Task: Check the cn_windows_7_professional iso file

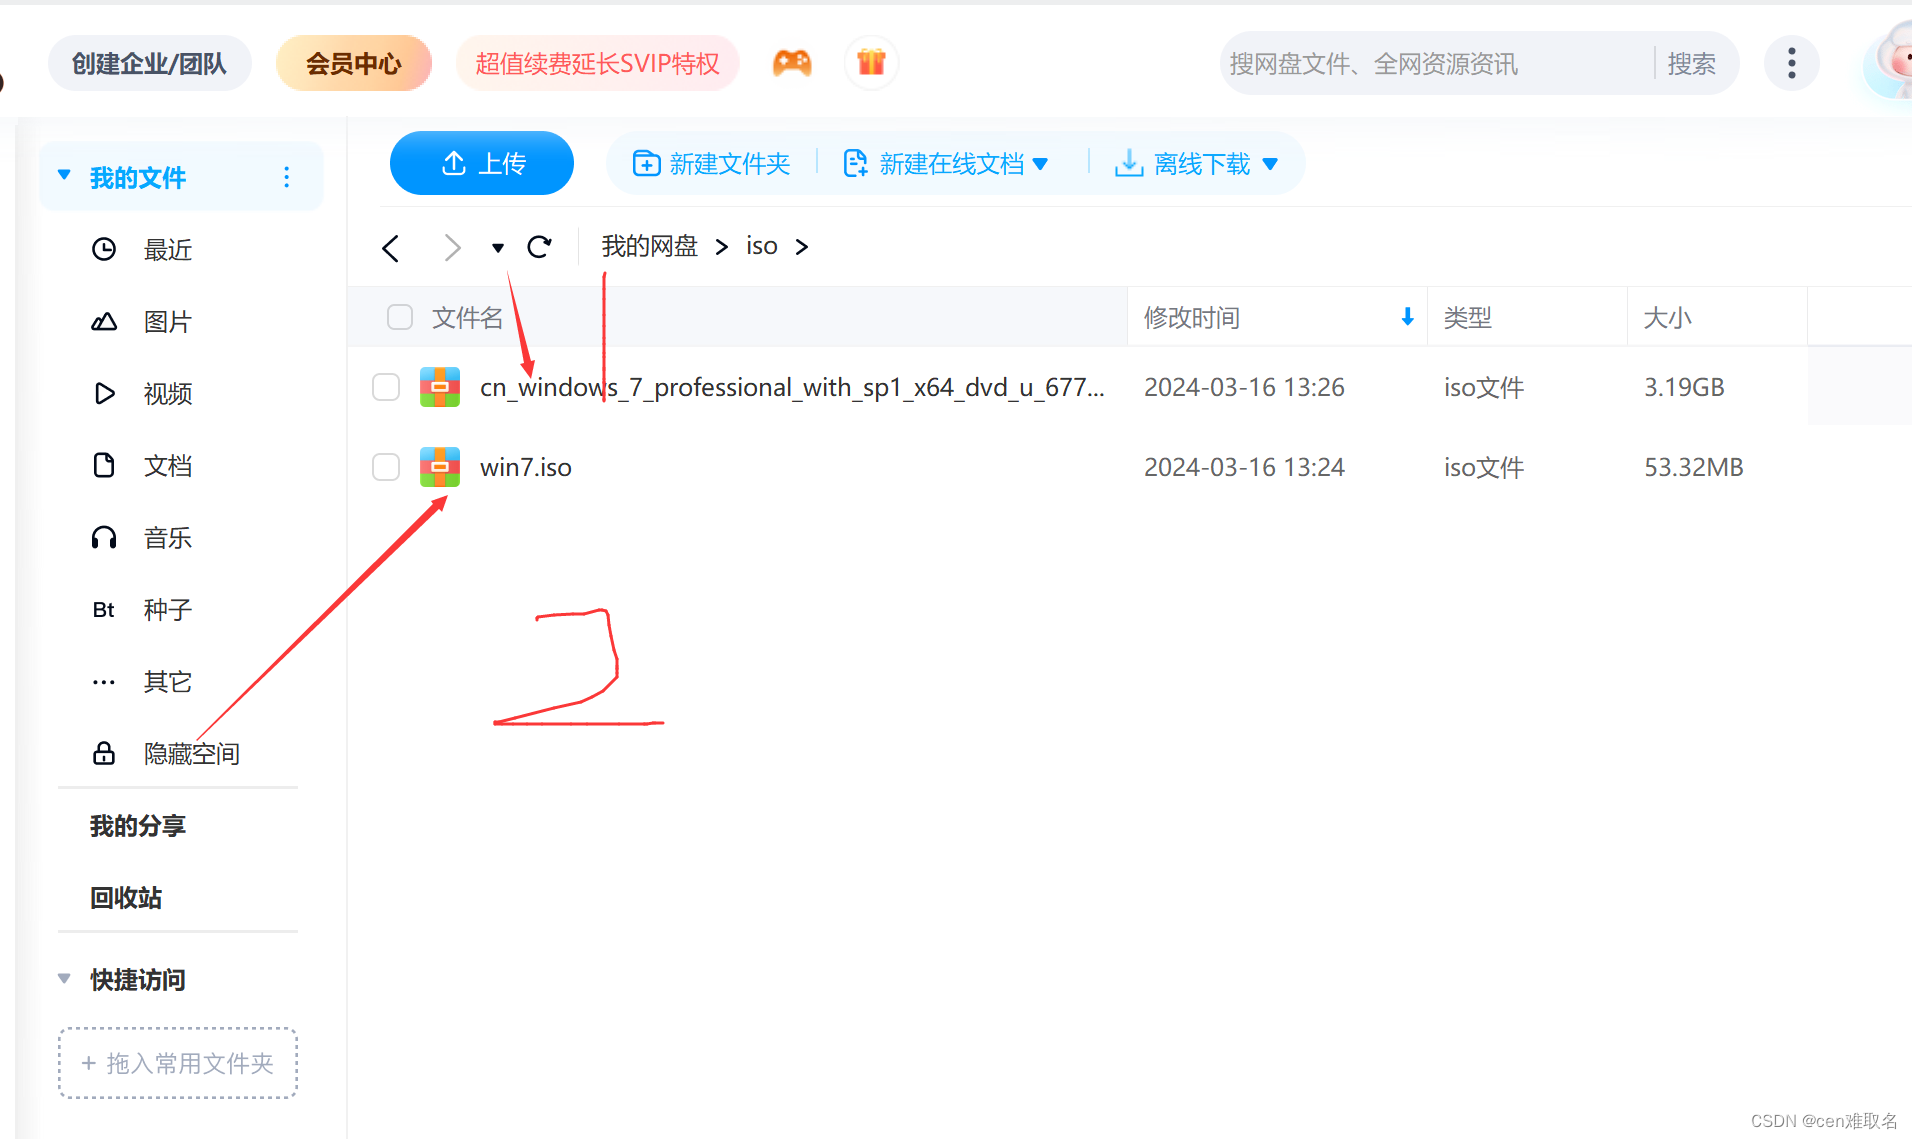Action: point(386,387)
